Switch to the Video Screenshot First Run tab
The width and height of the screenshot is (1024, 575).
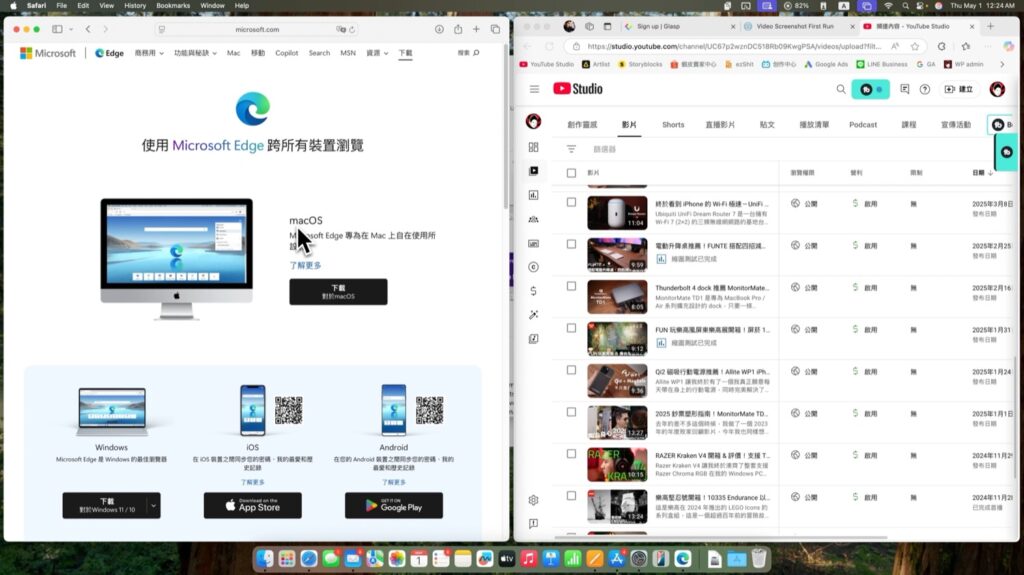[800, 27]
